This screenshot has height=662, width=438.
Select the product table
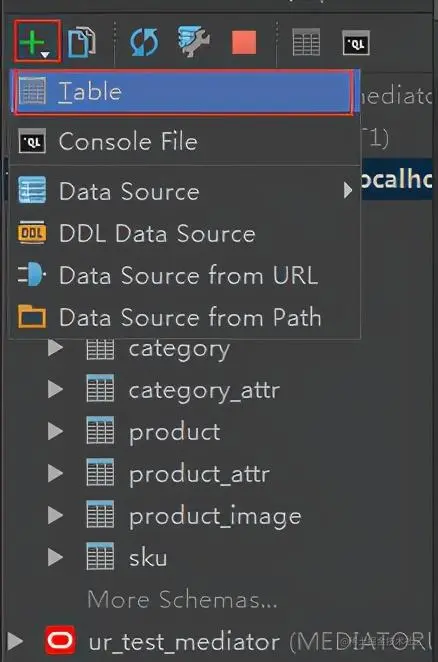pyautogui.click(x=174, y=432)
